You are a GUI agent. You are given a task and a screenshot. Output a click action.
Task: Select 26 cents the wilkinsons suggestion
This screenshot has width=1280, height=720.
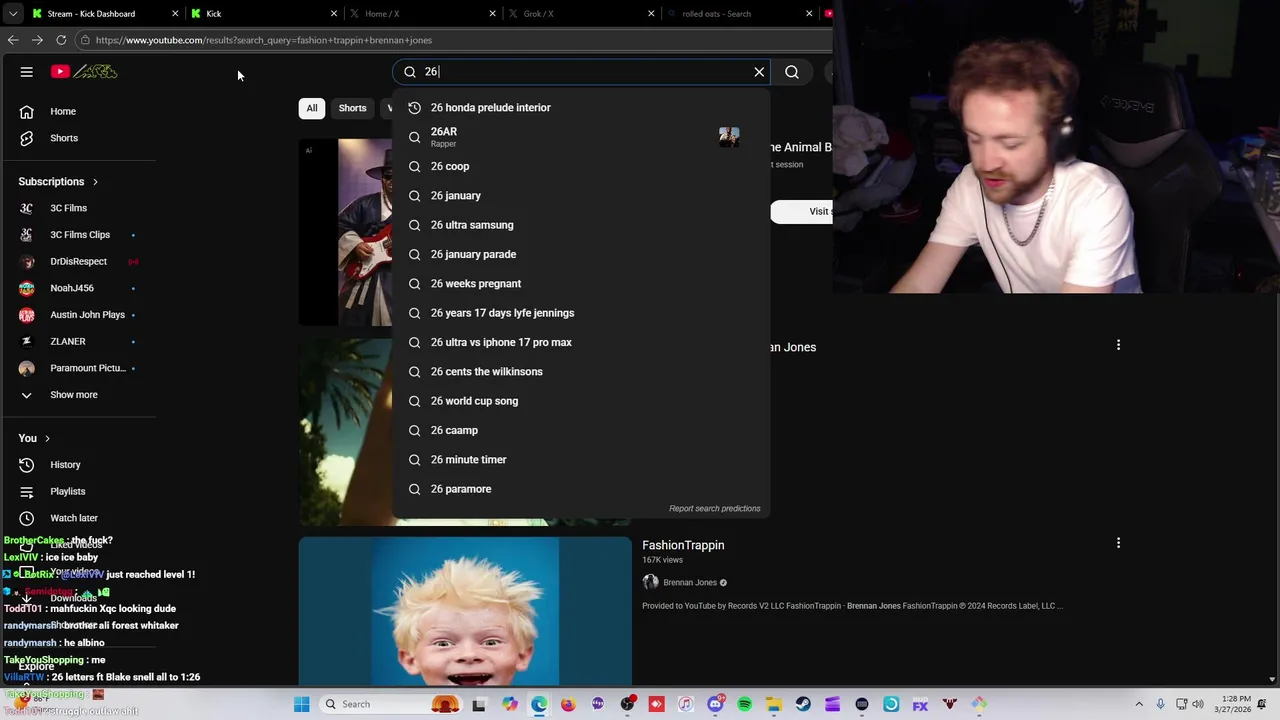pos(581,372)
